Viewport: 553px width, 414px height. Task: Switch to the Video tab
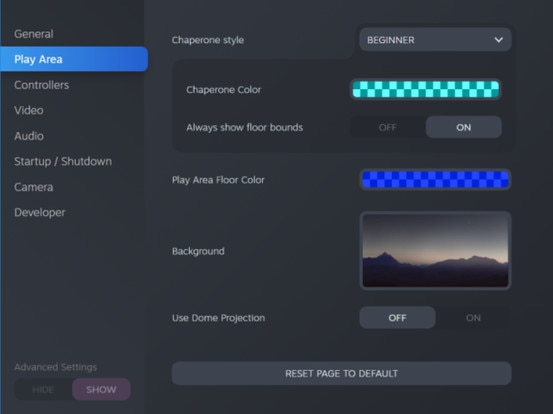pyautogui.click(x=29, y=110)
